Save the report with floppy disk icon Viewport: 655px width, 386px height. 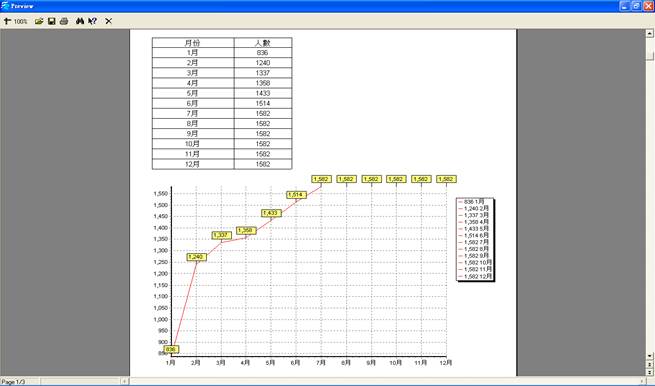(51, 21)
